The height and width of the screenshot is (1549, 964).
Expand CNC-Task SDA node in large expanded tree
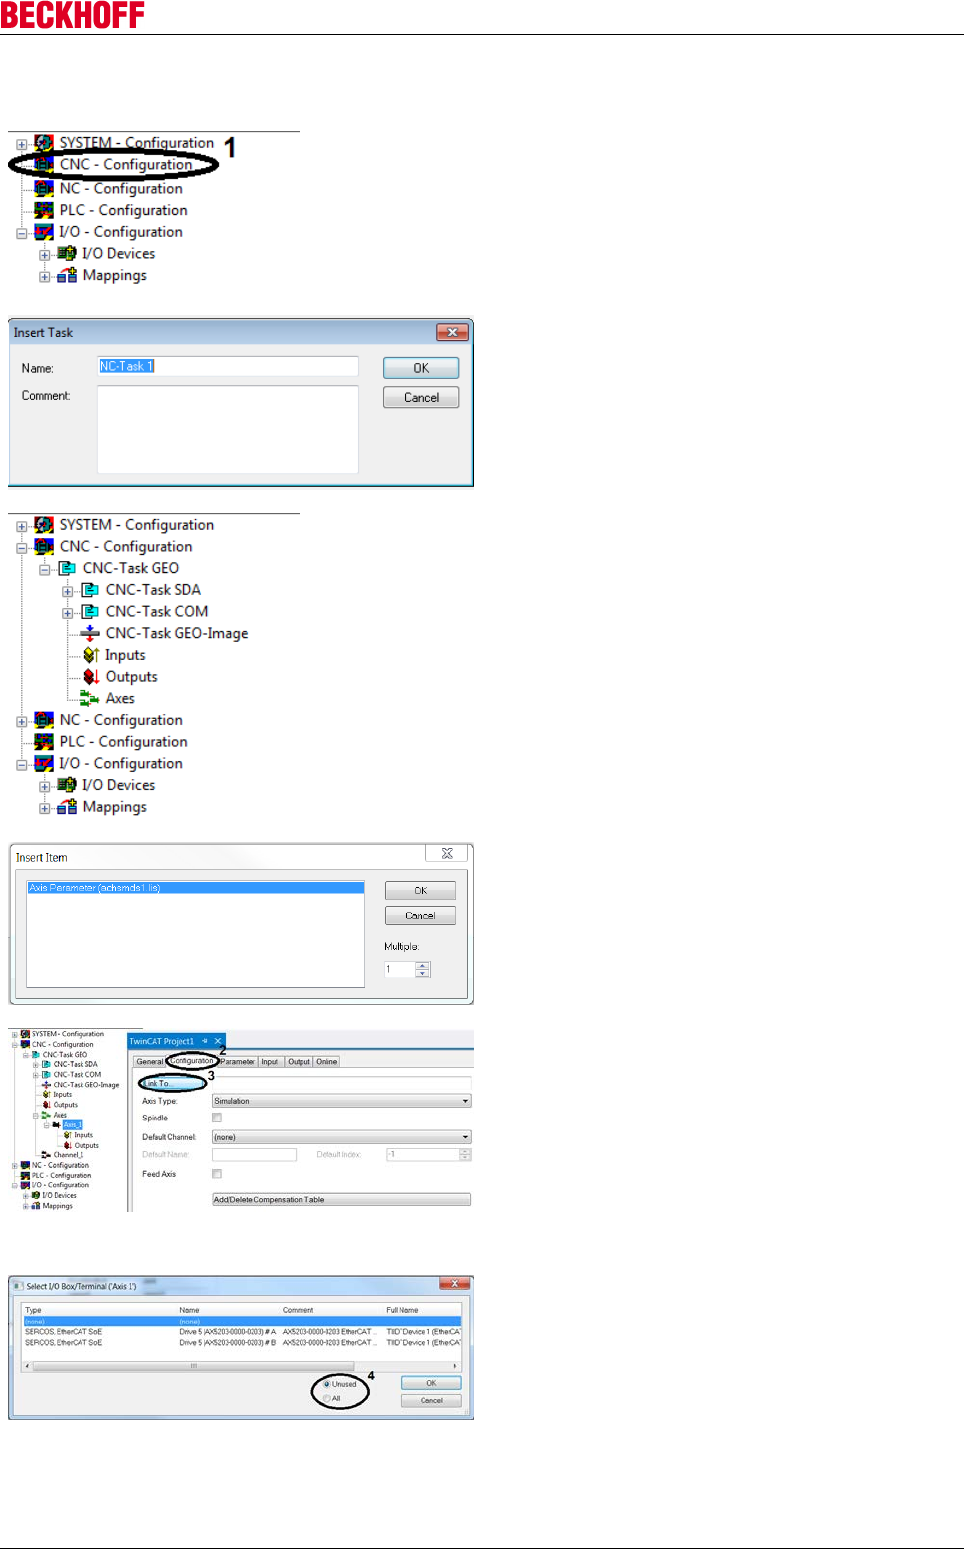(68, 591)
